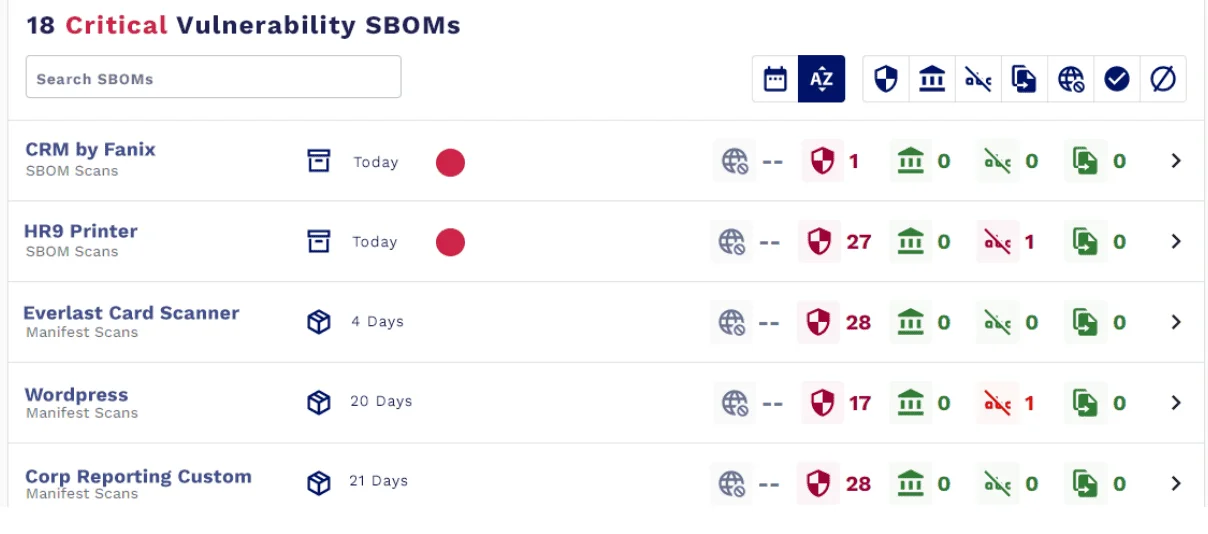Viewport: 1208px width, 534px height.
Task: Click the Search SBOMs input field
Action: [x=213, y=78]
